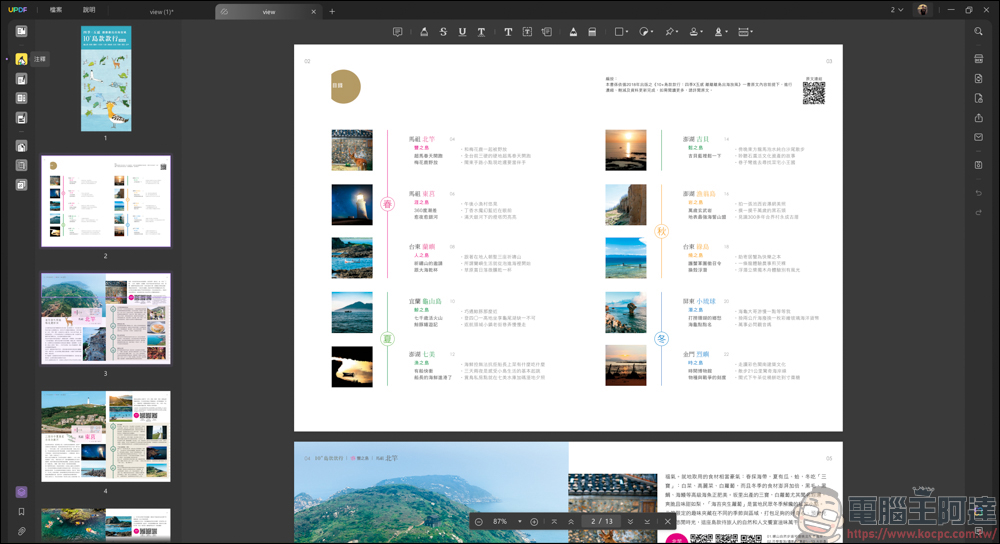Open the Crop pages icon in sidebar
Image resolution: width=1000 pixels, height=544 pixels.
coord(21,165)
